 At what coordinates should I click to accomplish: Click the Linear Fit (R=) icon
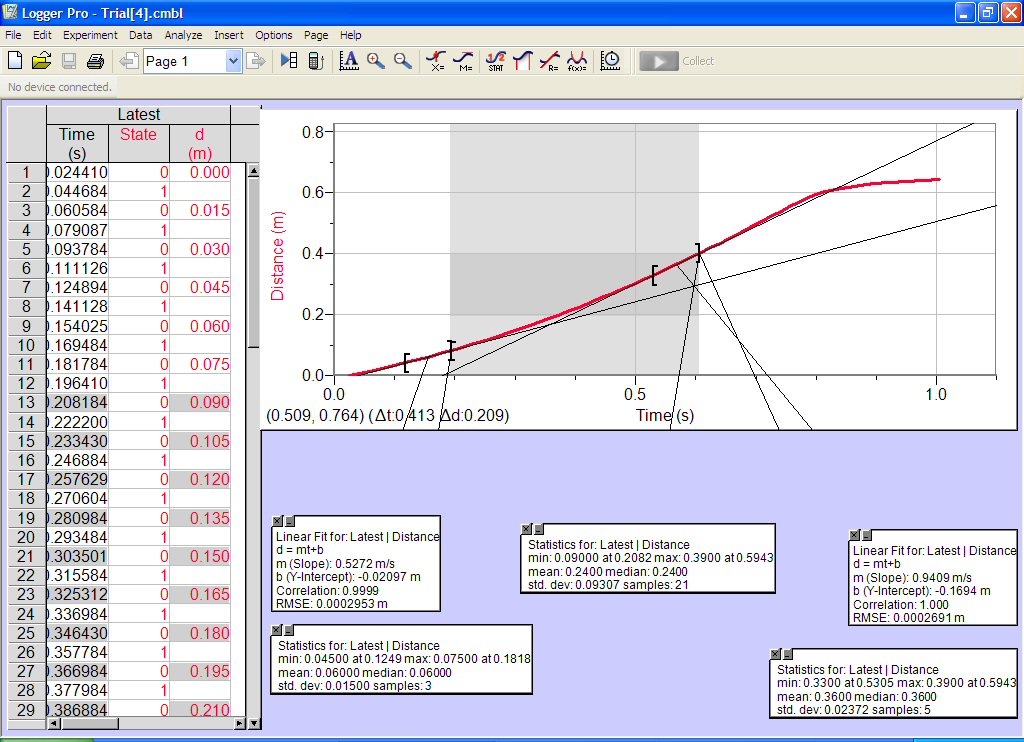pyautogui.click(x=549, y=61)
